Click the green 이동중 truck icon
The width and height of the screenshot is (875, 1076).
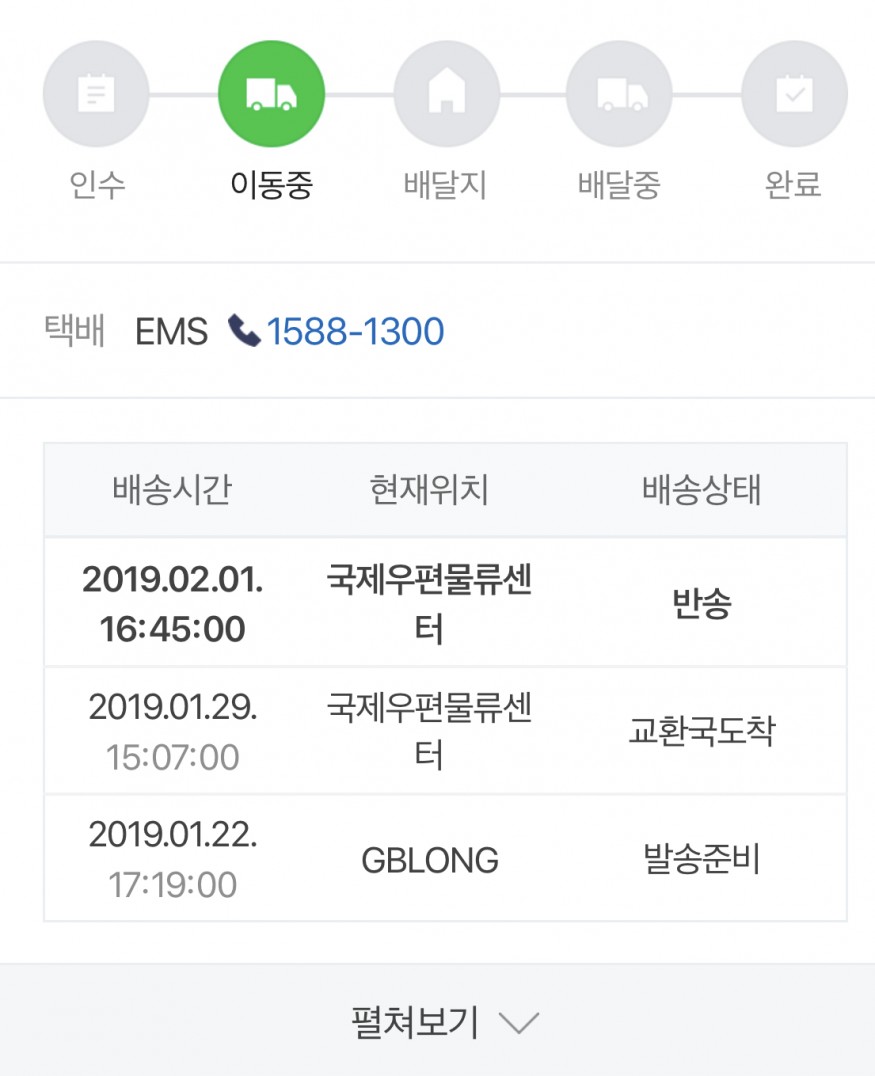271,94
